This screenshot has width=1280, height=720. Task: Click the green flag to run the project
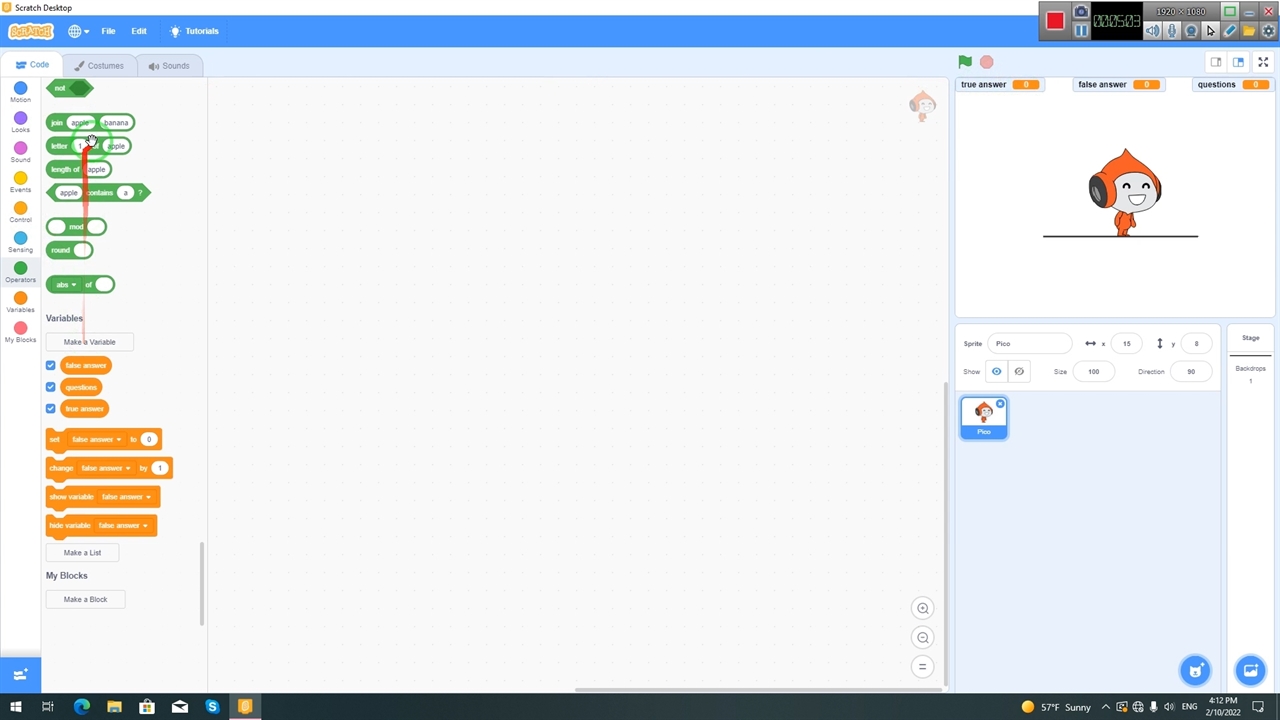tap(964, 62)
